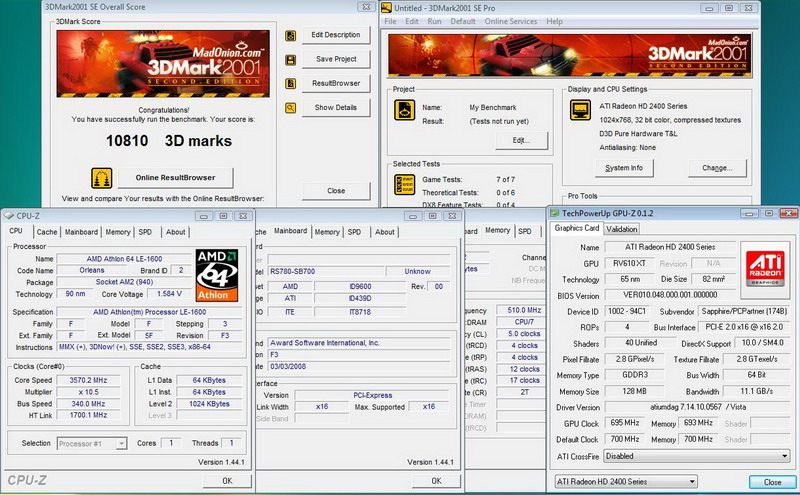This screenshot has width=800, height=495.
Task: Switch to the Validation tab in GPU-Z
Action: coord(621,229)
